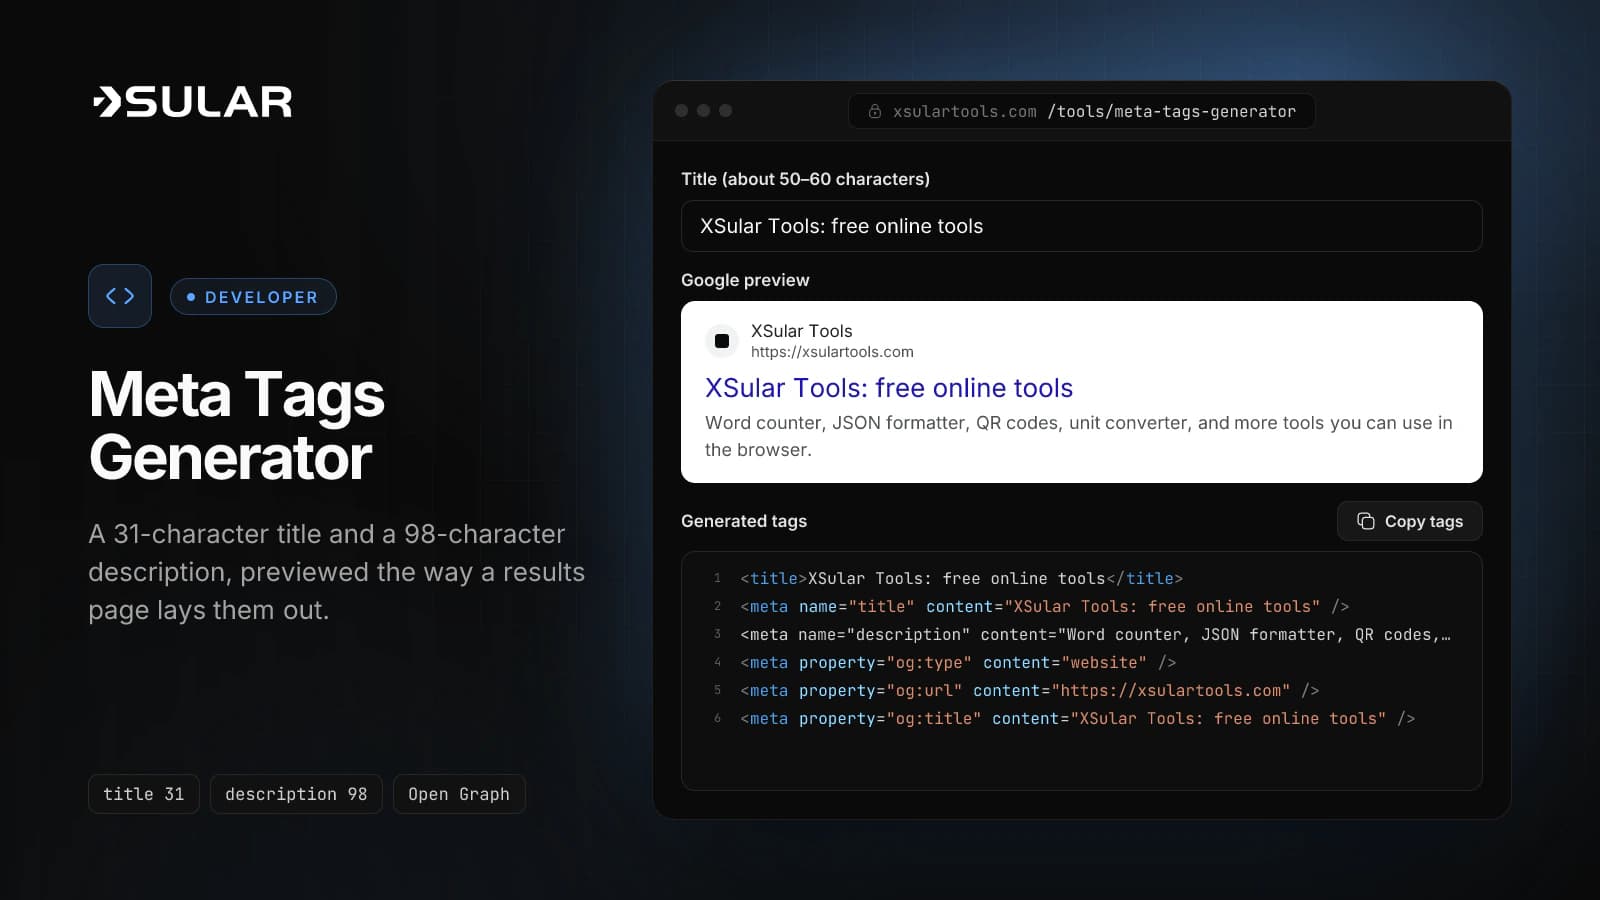The height and width of the screenshot is (900, 1600).
Task: Click the og:title code line
Action: (x=1078, y=718)
